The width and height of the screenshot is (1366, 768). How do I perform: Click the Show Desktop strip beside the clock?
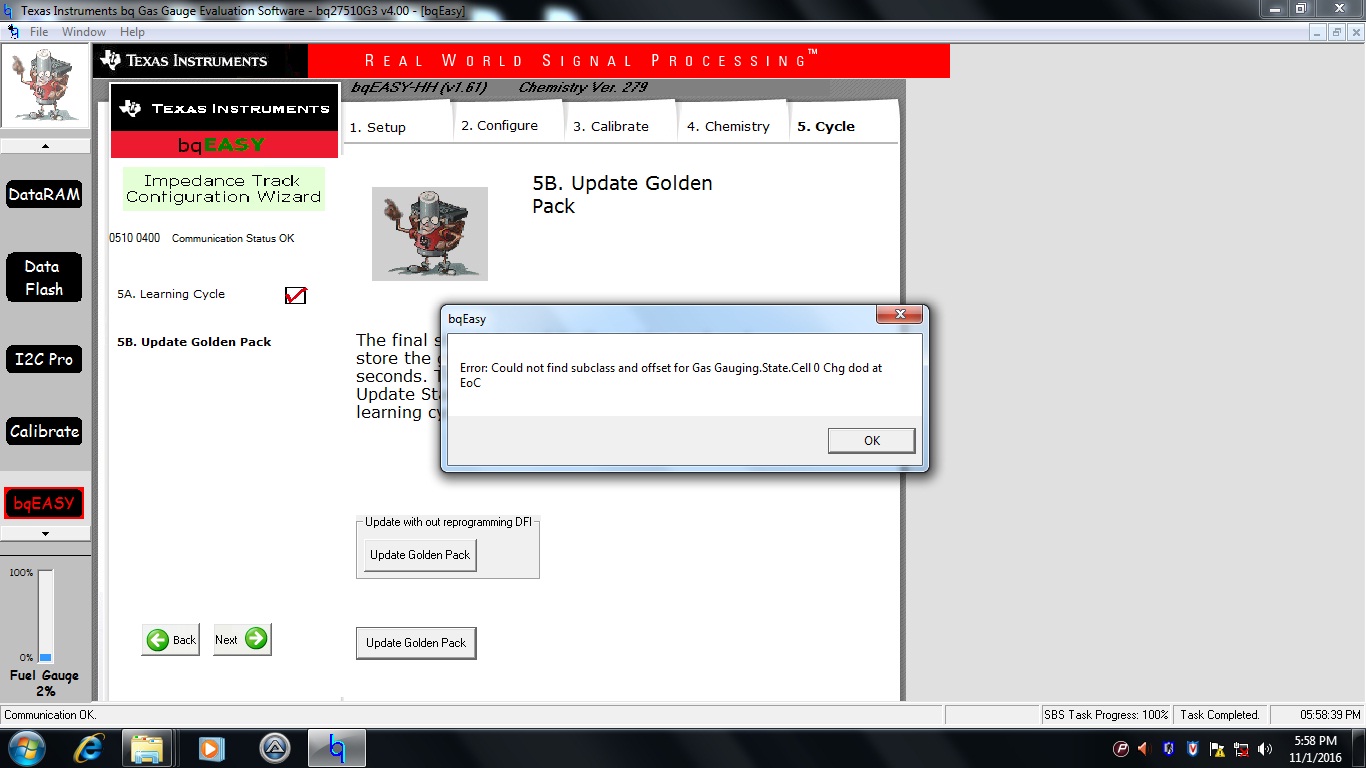click(x=1359, y=748)
